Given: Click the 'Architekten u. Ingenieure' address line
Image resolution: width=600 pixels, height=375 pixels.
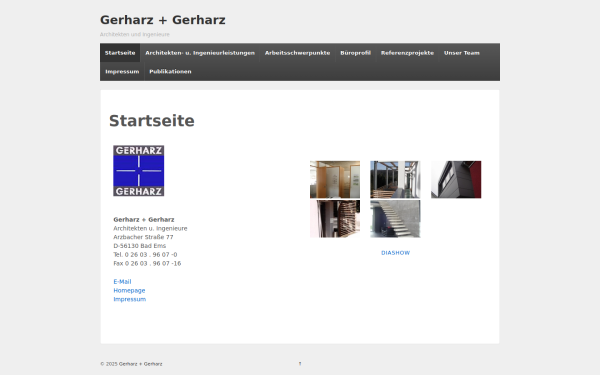Looking at the screenshot, I should click(x=150, y=228).
